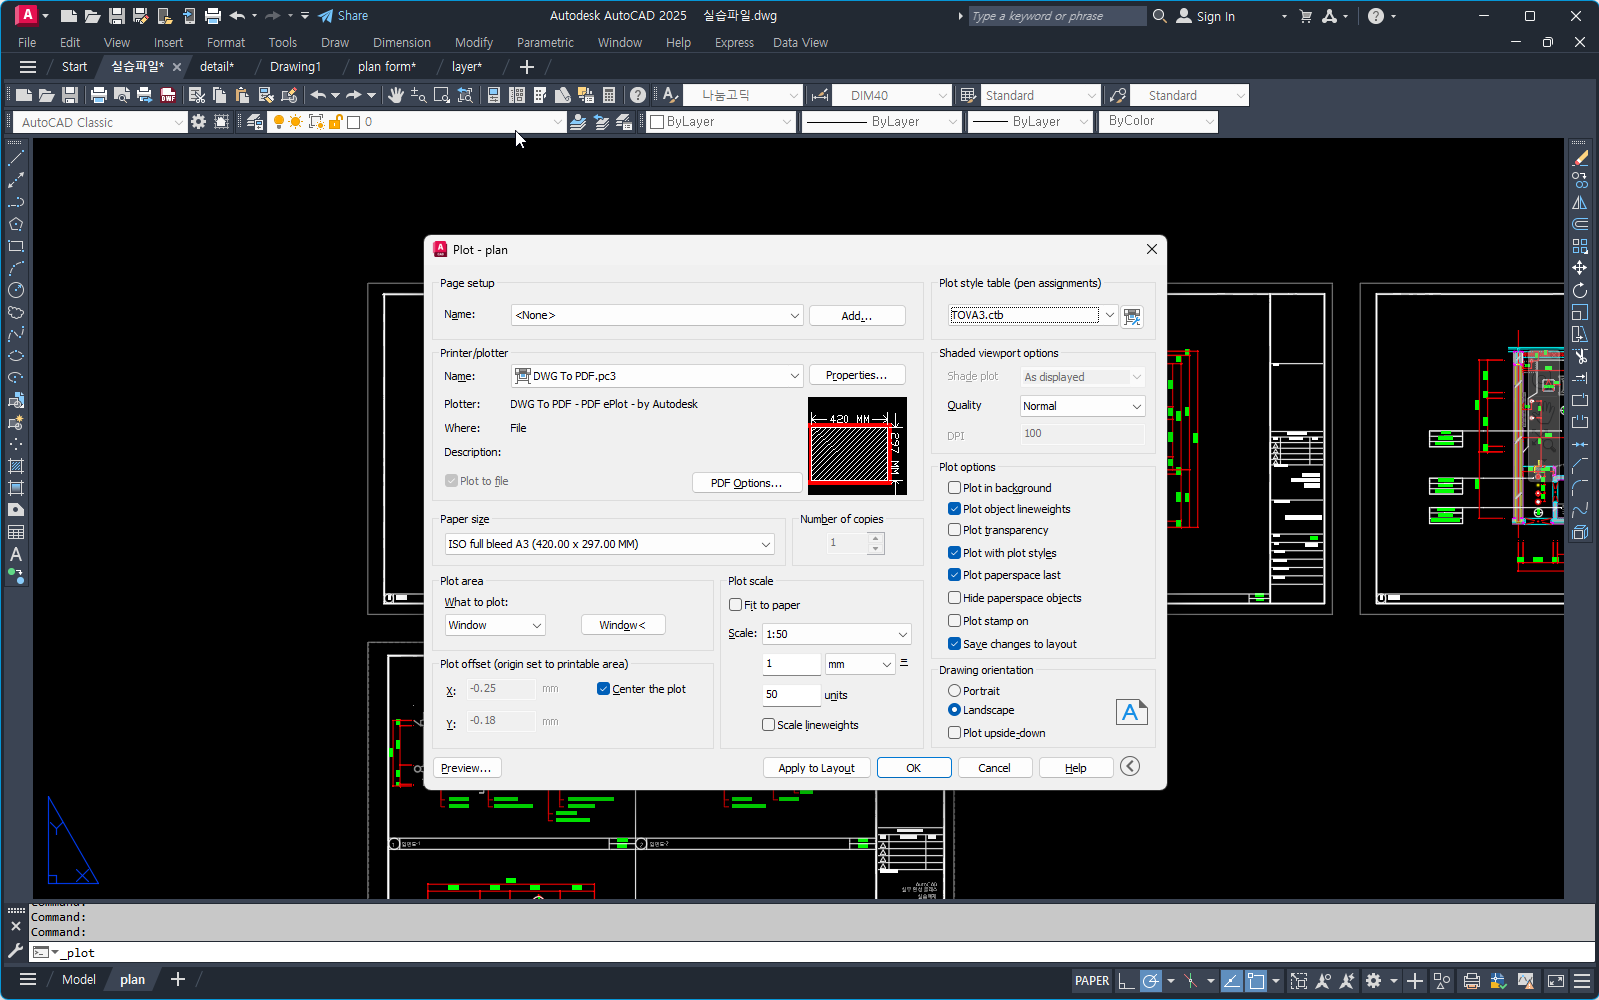Click the Plot printer icon in standard toolbar
Image resolution: width=1599 pixels, height=1000 pixels.
[98, 95]
